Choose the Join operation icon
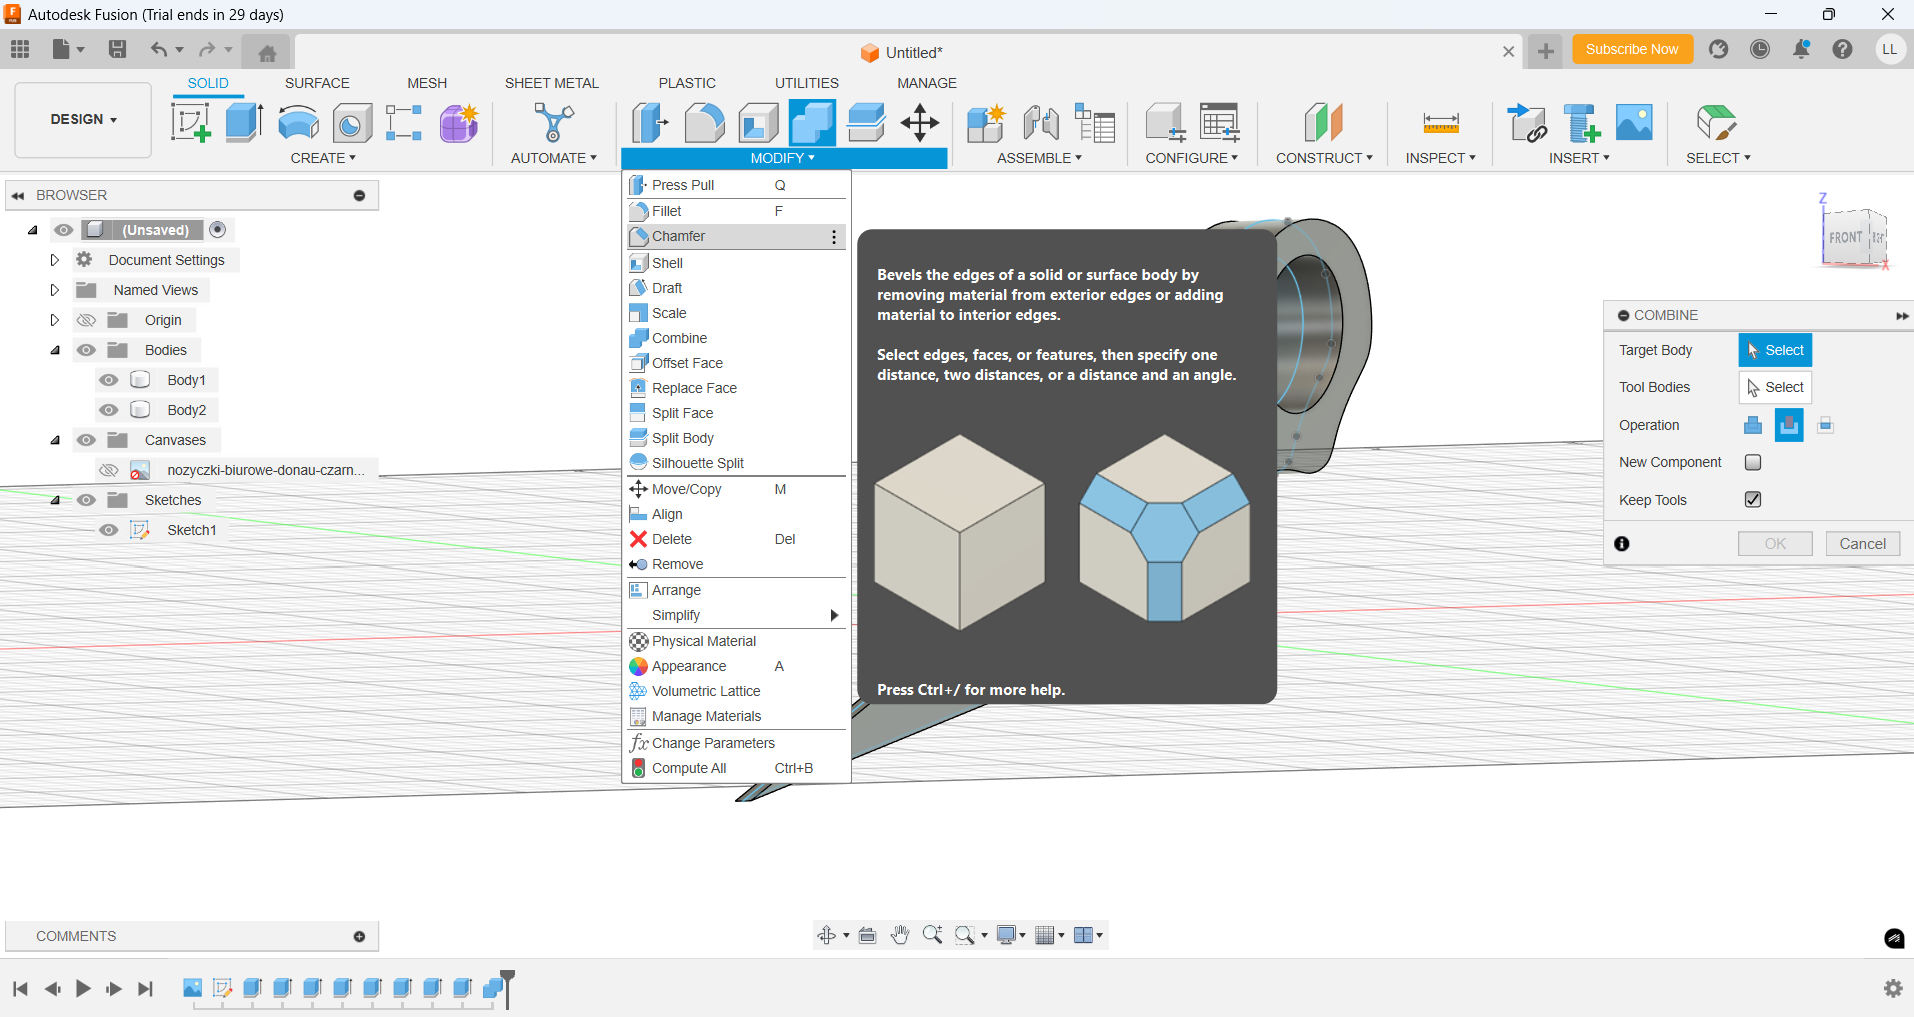This screenshot has height=1017, width=1914. point(1753,425)
